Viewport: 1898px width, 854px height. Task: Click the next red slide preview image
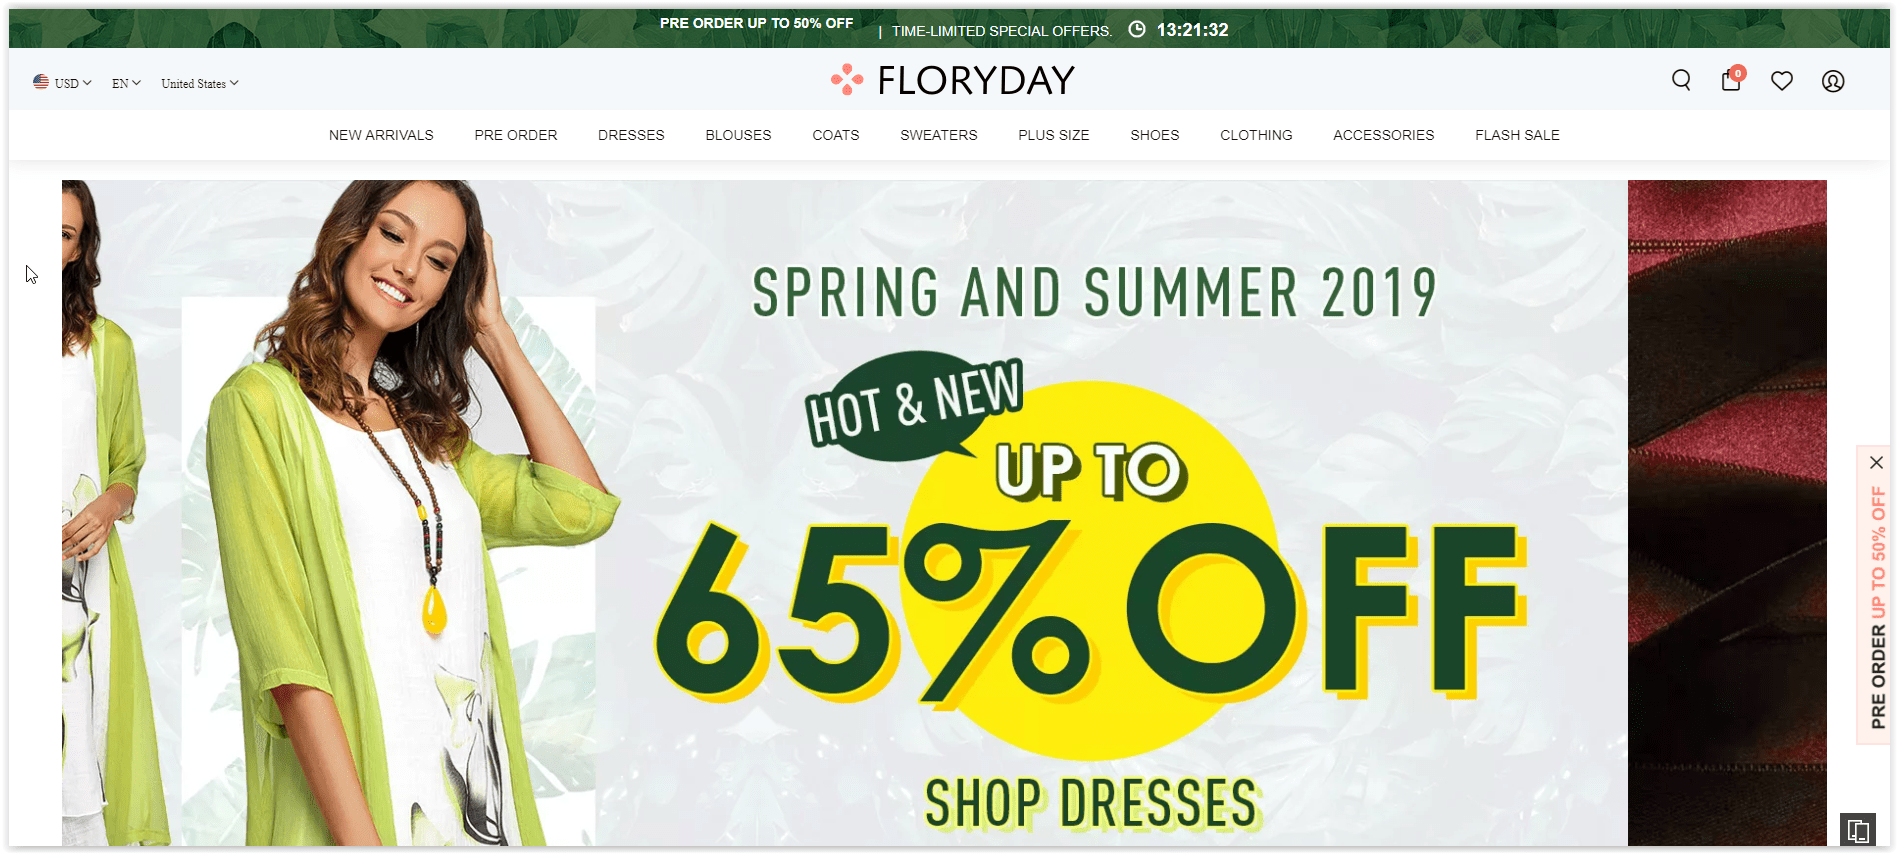[x=1727, y=512]
